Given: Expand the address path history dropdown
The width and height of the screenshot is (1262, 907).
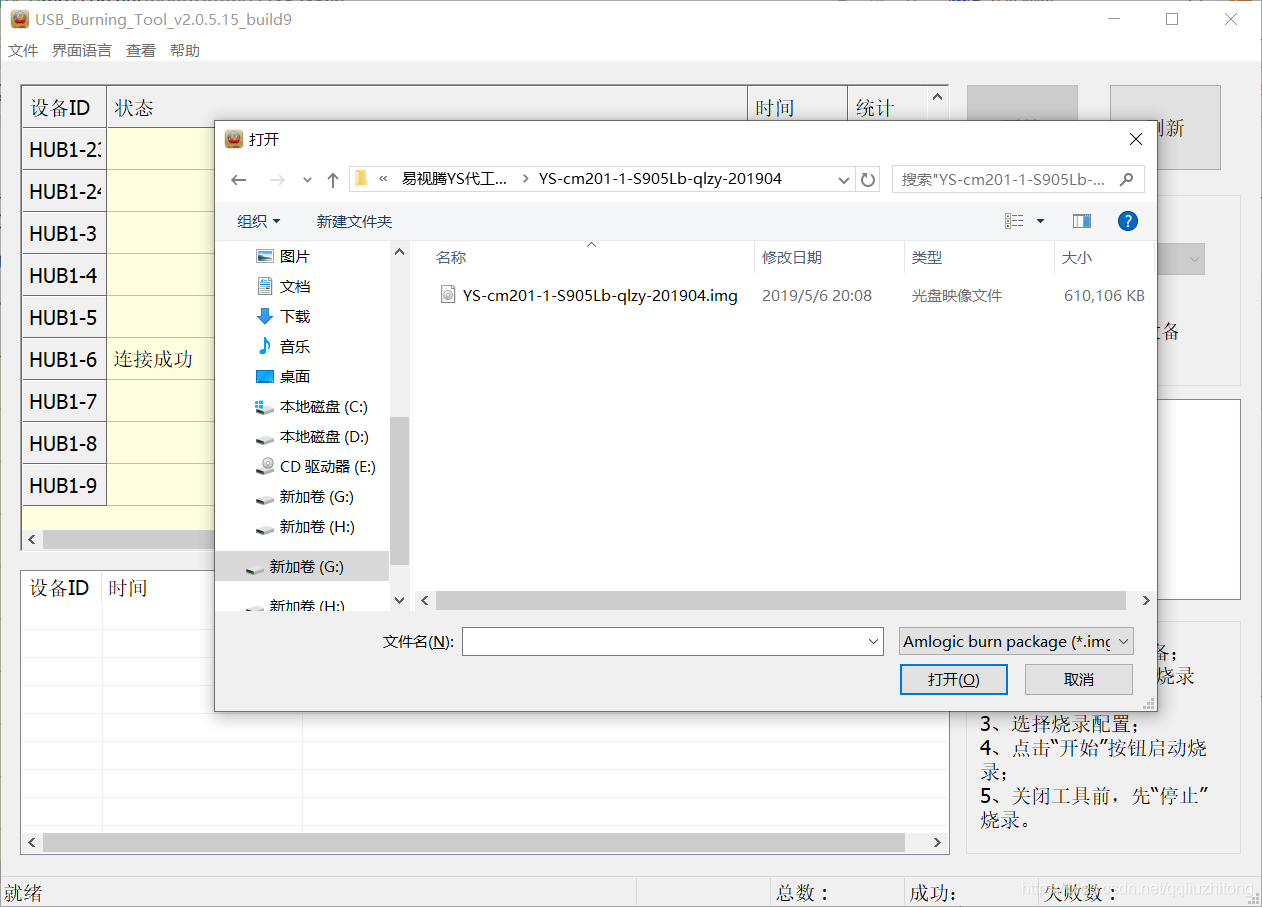Looking at the screenshot, I should point(844,180).
